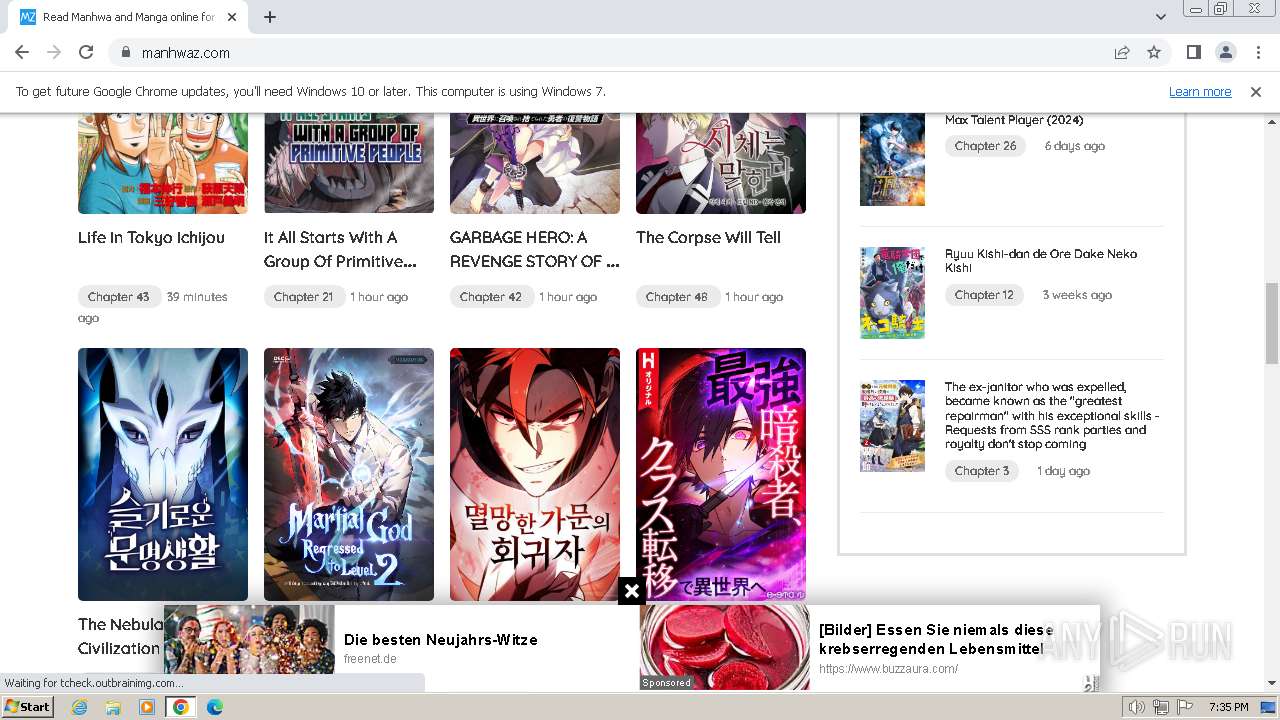Screen dimensions: 1280x720
Task: Open the Learn more link
Action: [1200, 91]
